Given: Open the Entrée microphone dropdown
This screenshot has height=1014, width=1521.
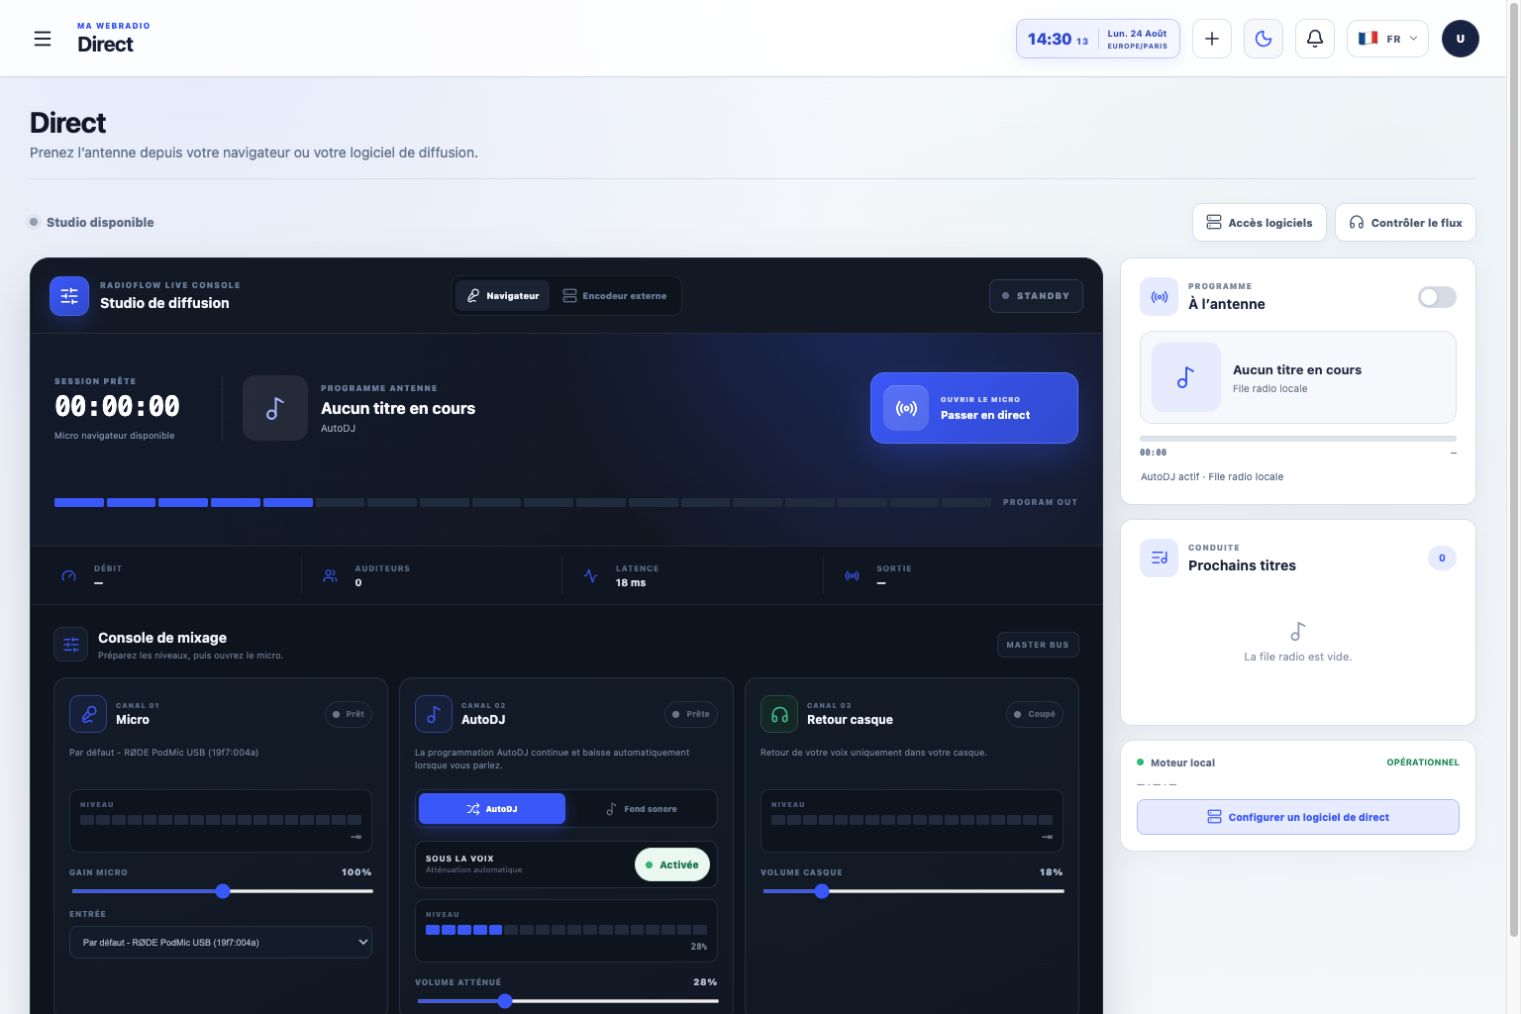Looking at the screenshot, I should [221, 942].
